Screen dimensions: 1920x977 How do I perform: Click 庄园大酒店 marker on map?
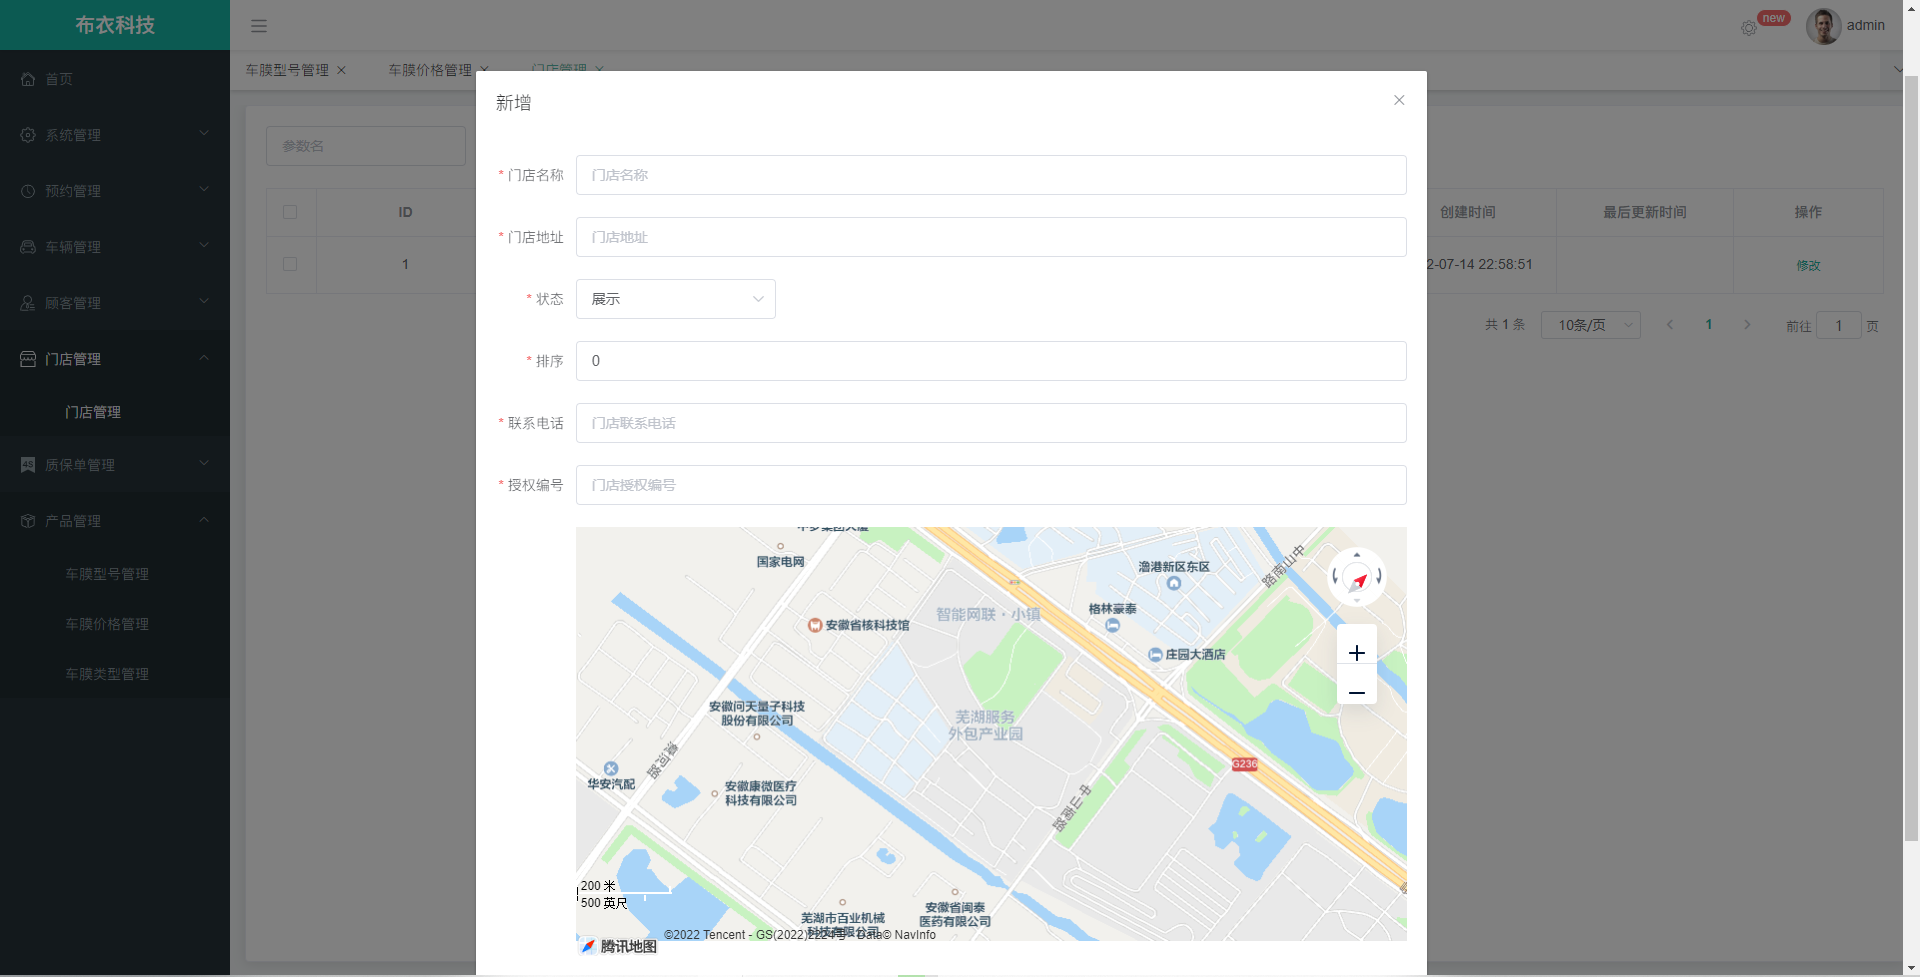click(1155, 655)
